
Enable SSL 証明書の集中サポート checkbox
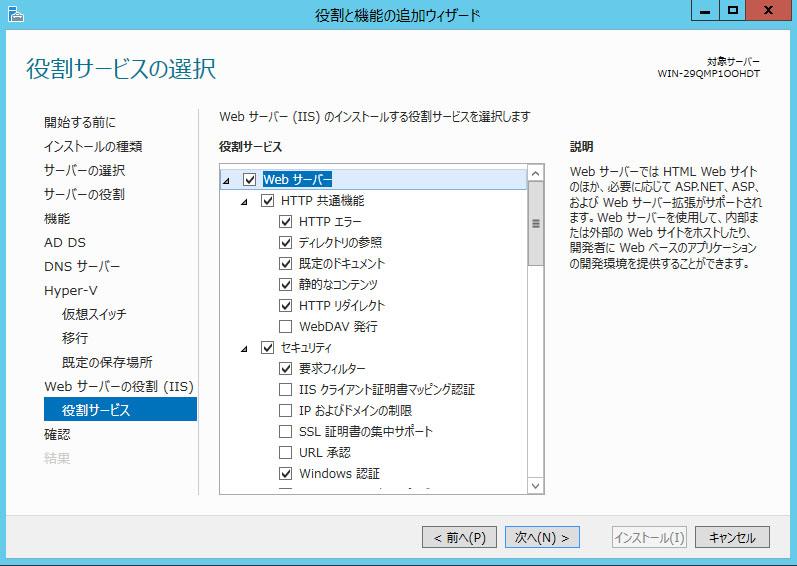coord(286,431)
